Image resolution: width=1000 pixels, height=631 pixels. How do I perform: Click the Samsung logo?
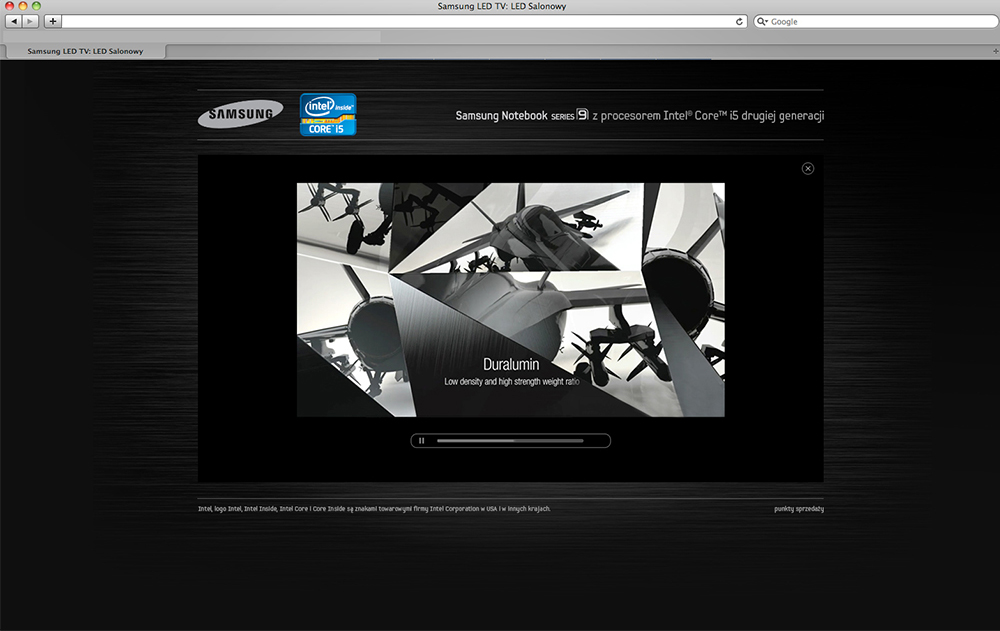point(240,114)
